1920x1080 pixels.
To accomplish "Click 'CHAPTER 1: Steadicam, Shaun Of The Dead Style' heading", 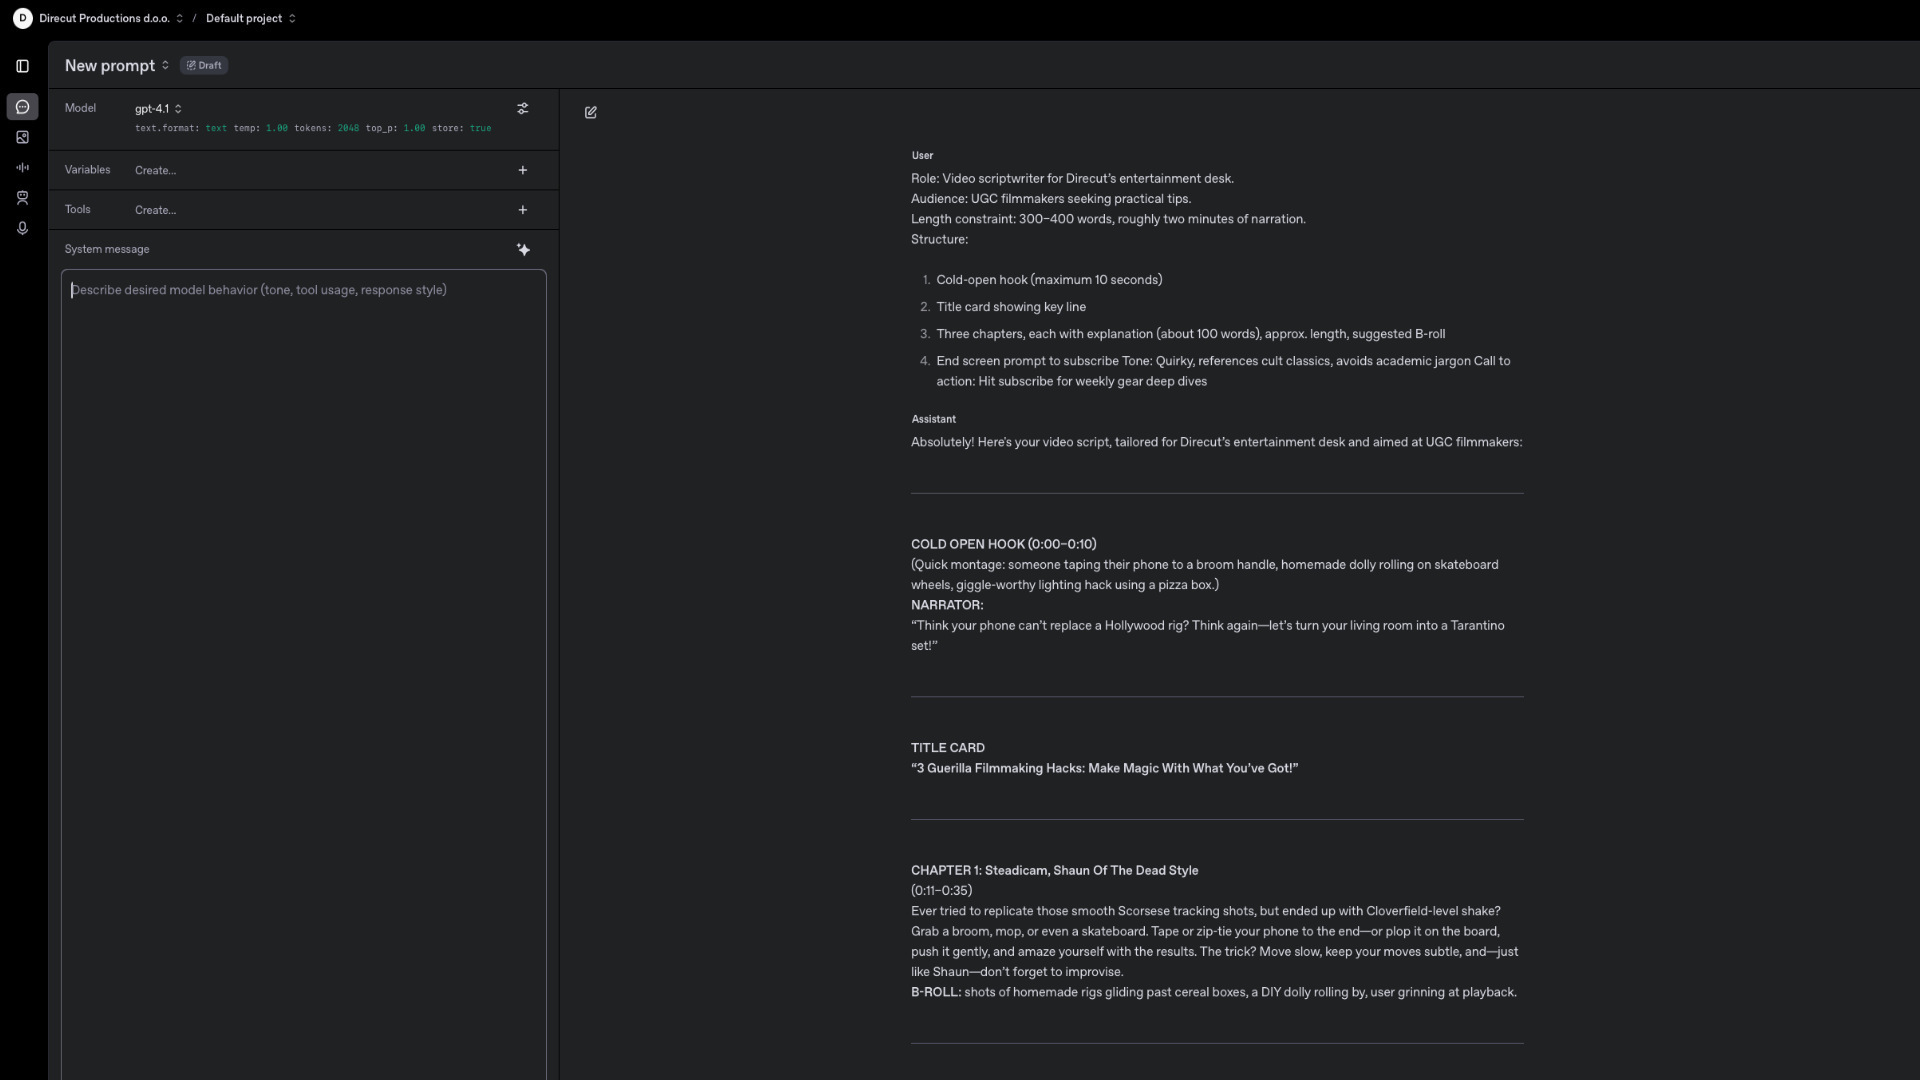I will [1054, 870].
